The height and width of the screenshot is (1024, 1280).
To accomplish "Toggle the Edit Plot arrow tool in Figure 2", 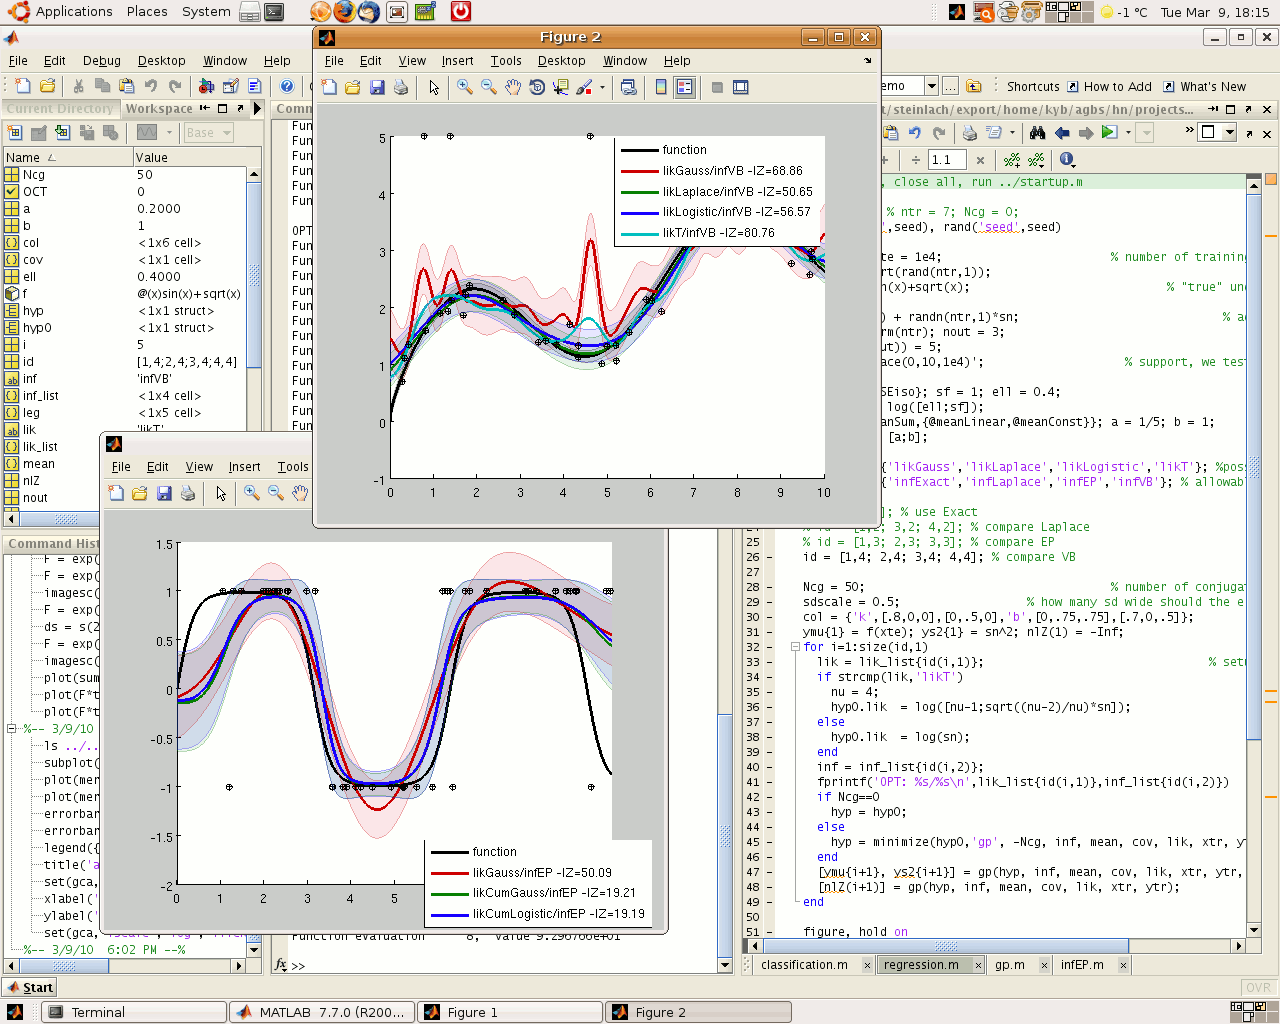I will tap(434, 87).
